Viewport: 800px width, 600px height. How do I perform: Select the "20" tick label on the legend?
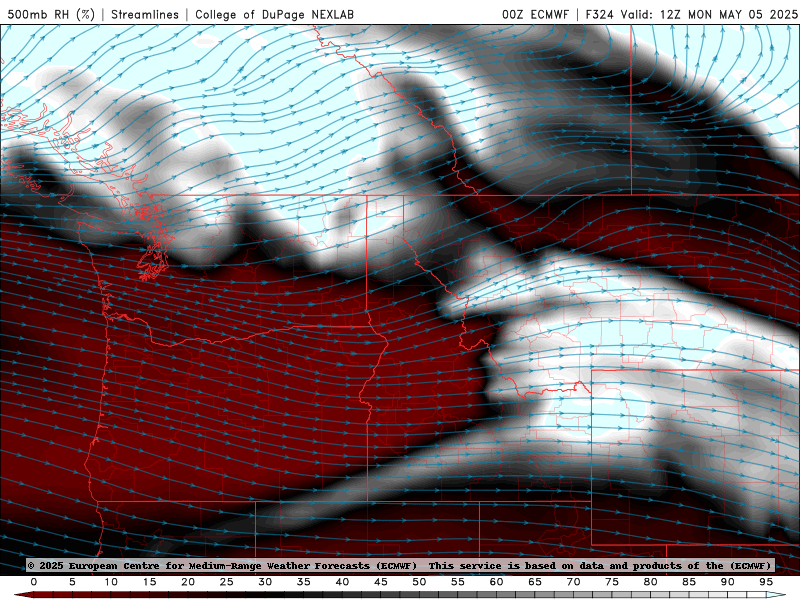(x=188, y=582)
